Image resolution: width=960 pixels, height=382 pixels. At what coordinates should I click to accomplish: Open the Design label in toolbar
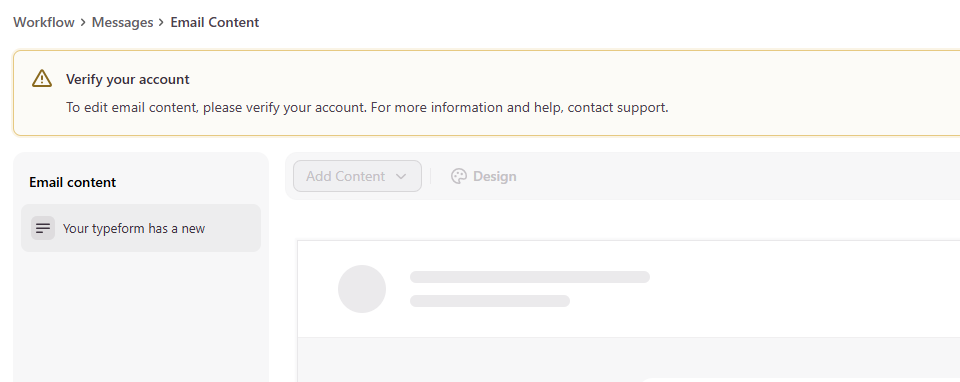pos(495,176)
